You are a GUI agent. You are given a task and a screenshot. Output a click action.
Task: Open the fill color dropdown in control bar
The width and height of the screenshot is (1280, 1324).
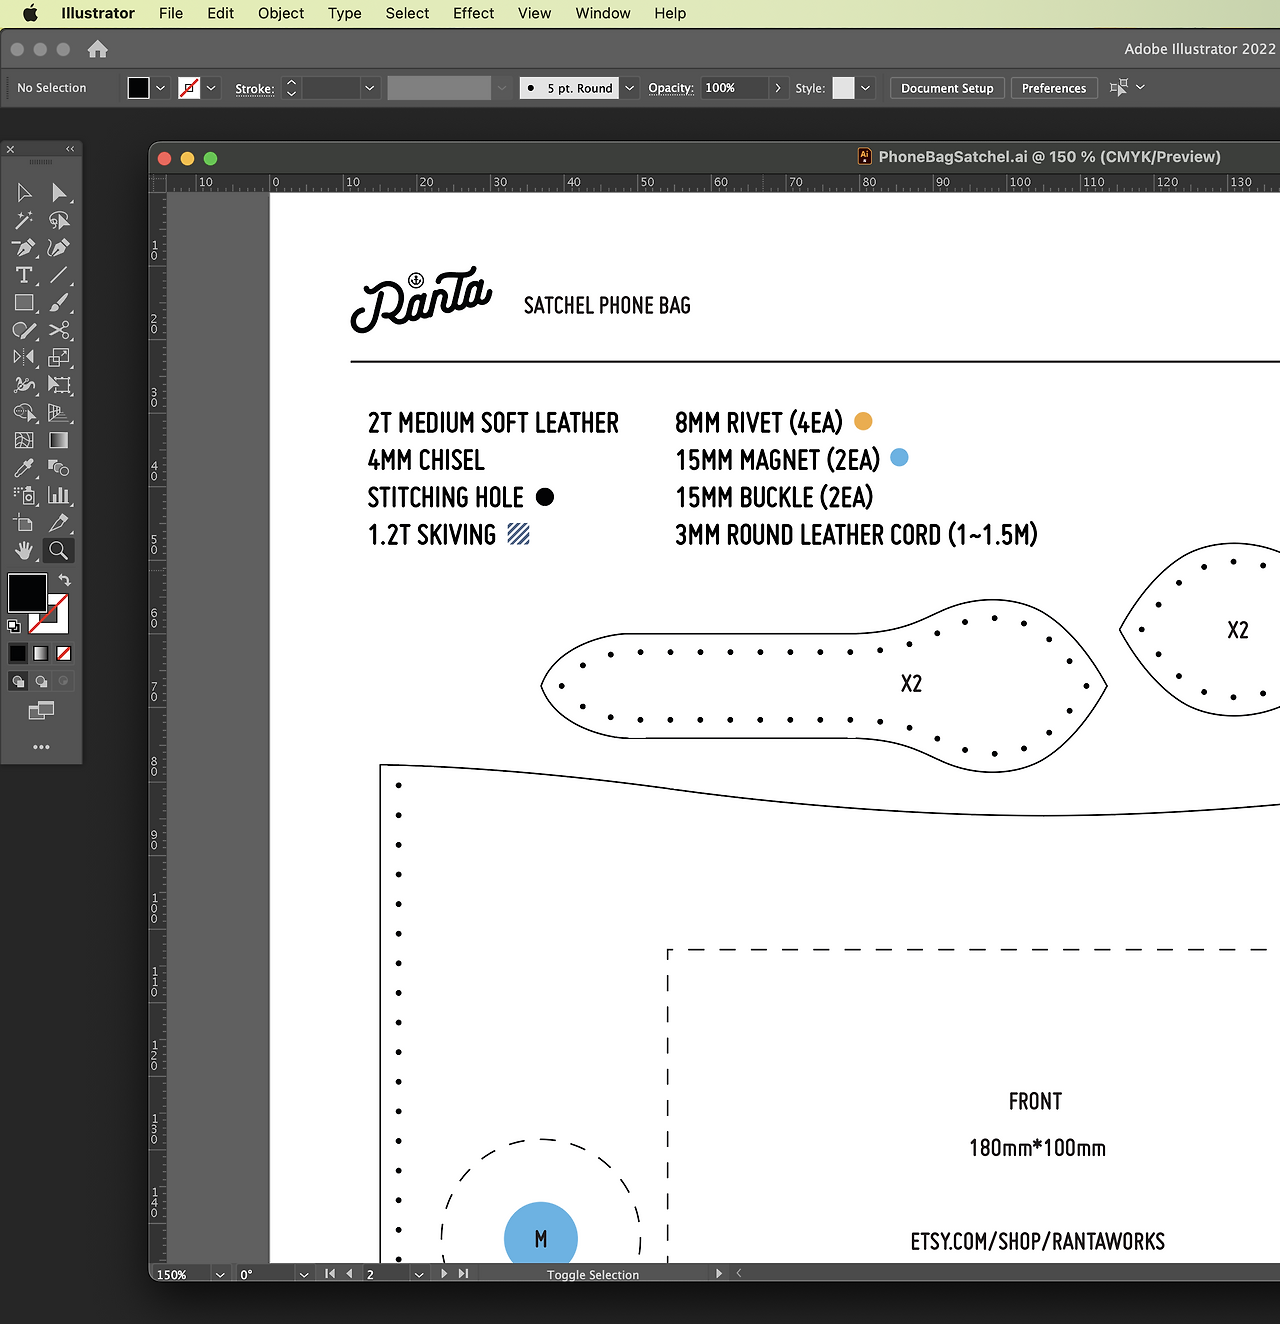click(160, 88)
